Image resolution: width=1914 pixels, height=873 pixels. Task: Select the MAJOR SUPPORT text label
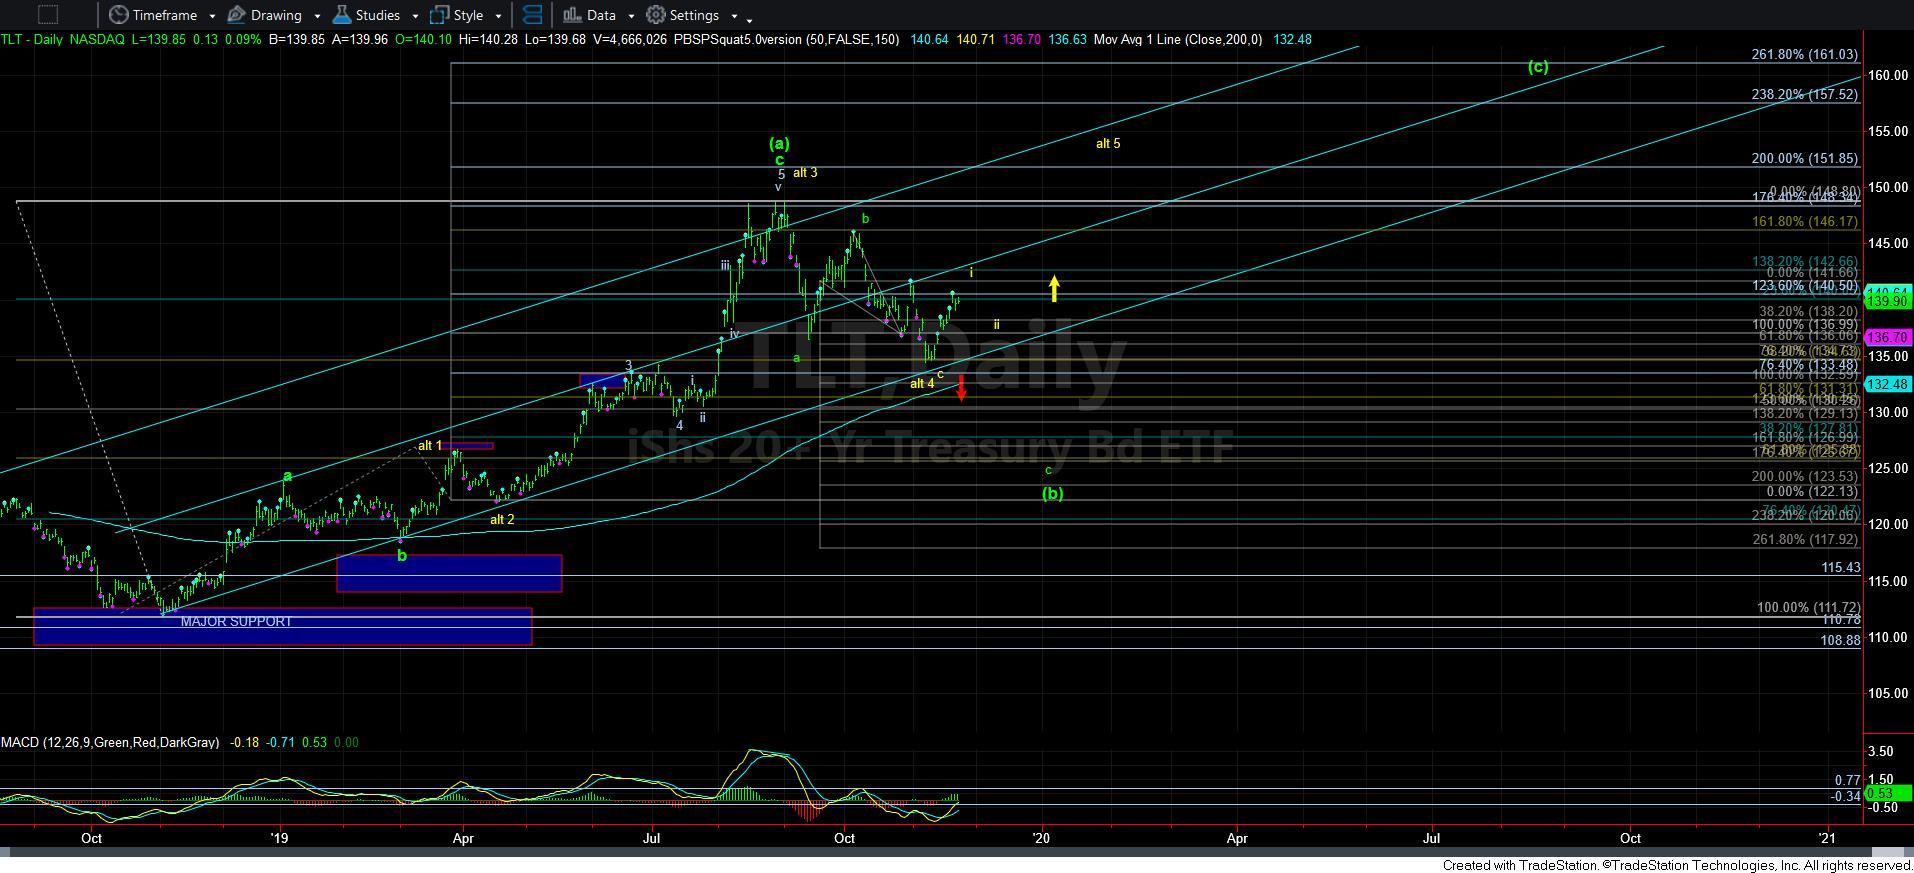(236, 621)
